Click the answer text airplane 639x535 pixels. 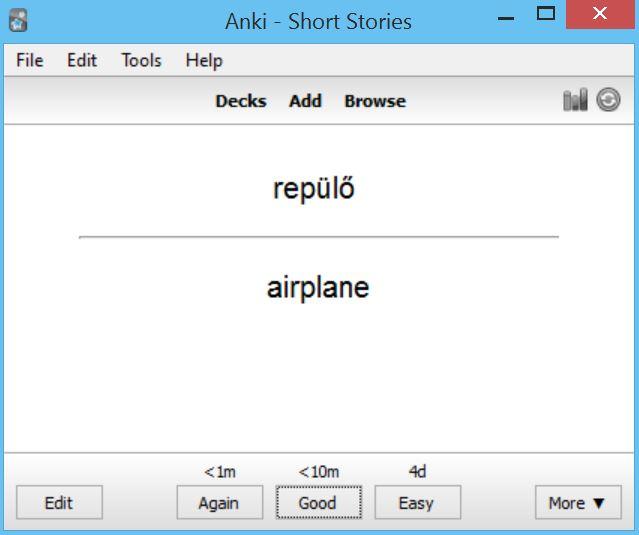point(318,287)
